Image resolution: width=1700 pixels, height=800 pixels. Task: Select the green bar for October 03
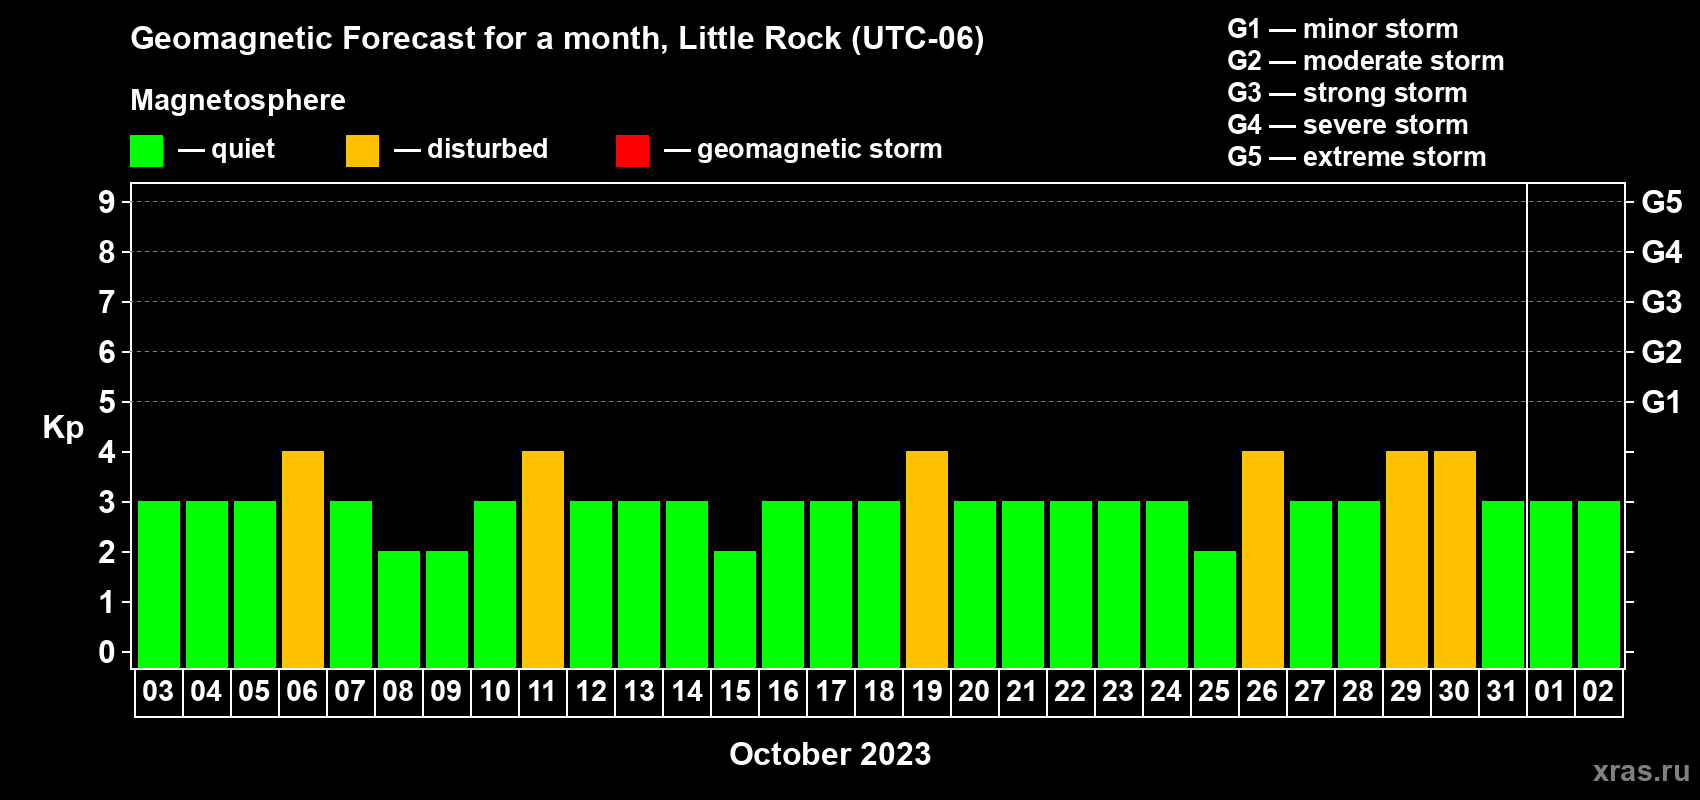159,585
